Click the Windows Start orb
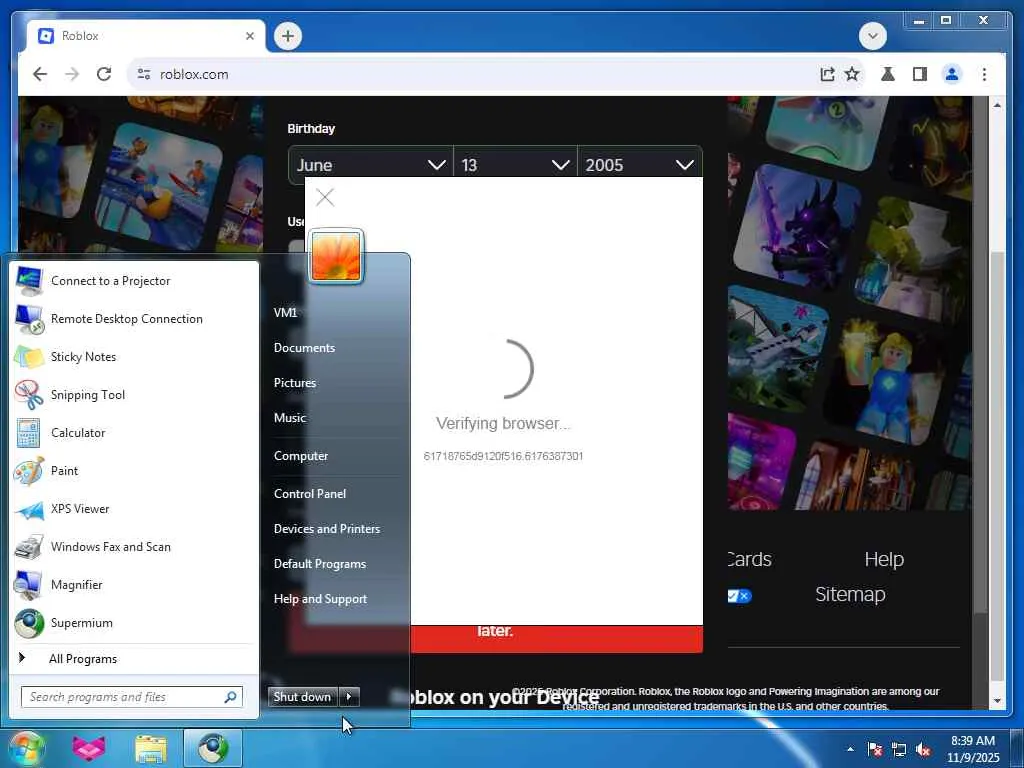 (x=26, y=748)
